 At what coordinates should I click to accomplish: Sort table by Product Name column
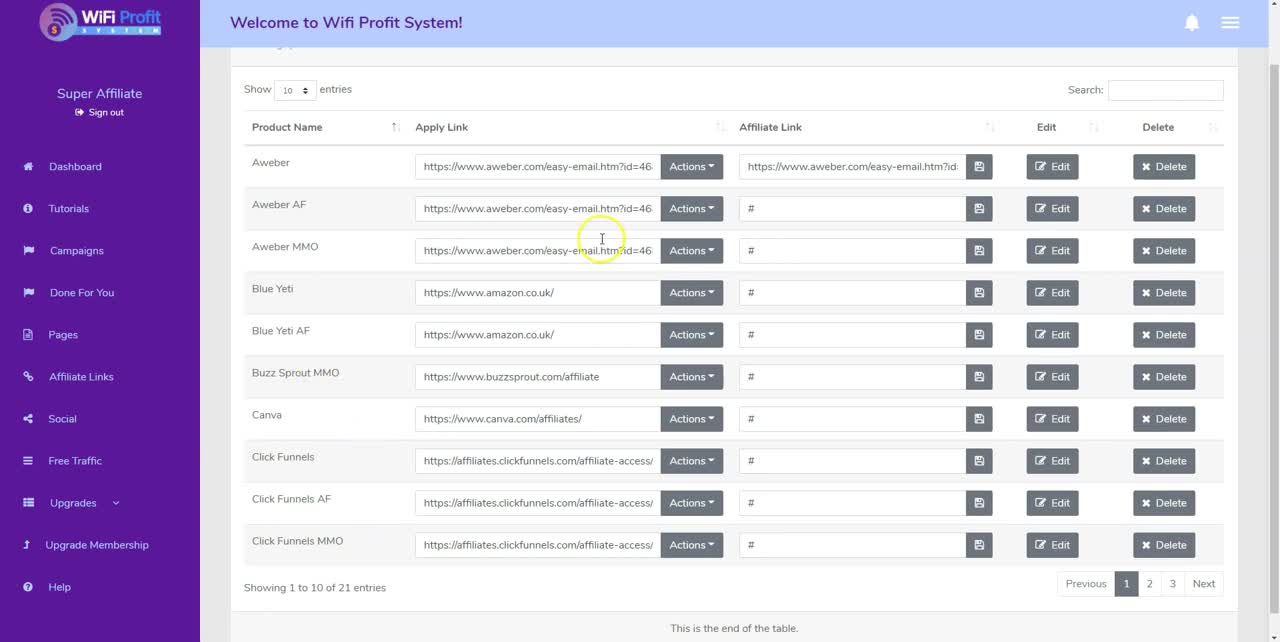tap(326, 127)
